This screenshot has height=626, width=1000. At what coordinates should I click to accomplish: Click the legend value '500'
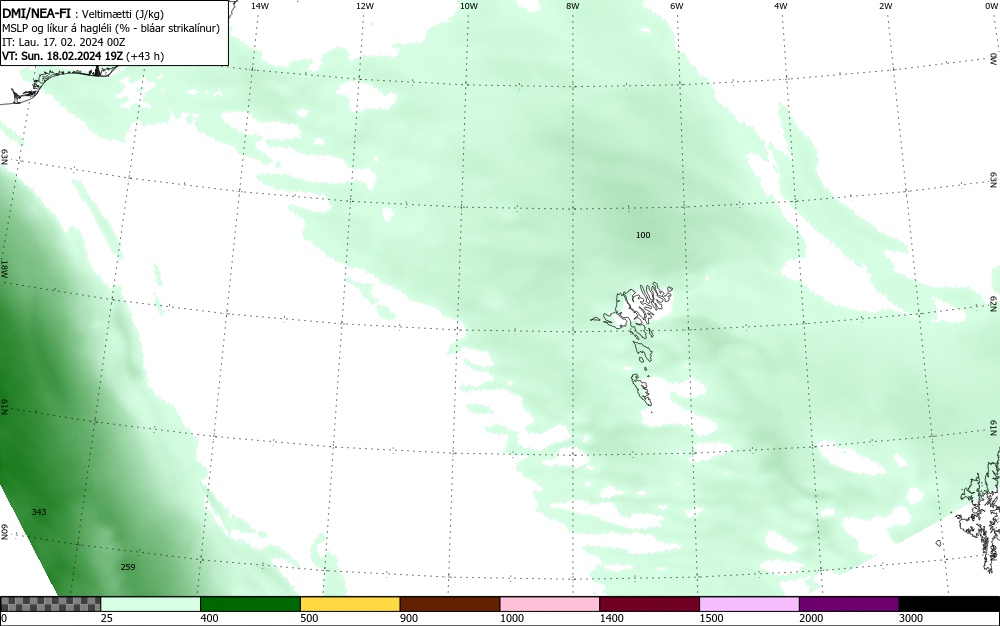tap(309, 618)
